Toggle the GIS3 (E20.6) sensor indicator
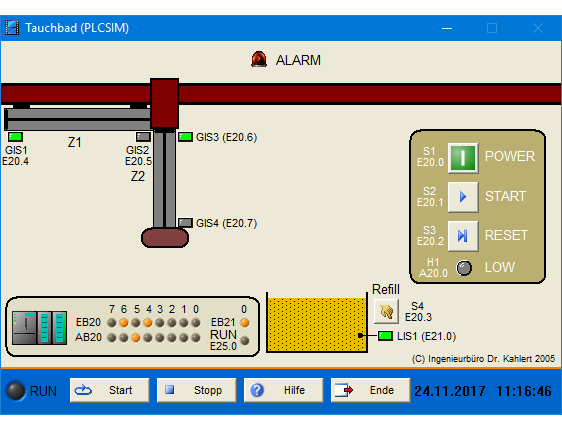 click(x=185, y=137)
